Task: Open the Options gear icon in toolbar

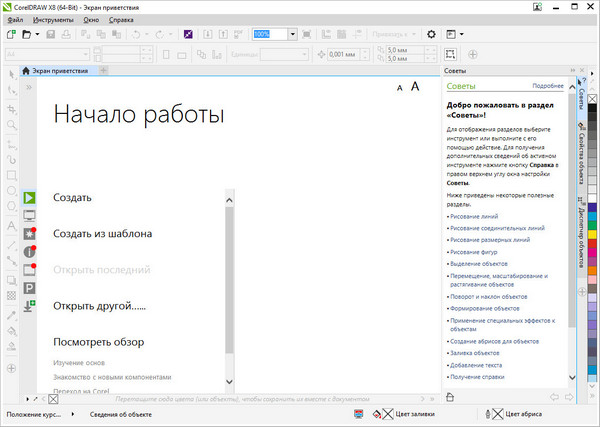Action: point(431,33)
